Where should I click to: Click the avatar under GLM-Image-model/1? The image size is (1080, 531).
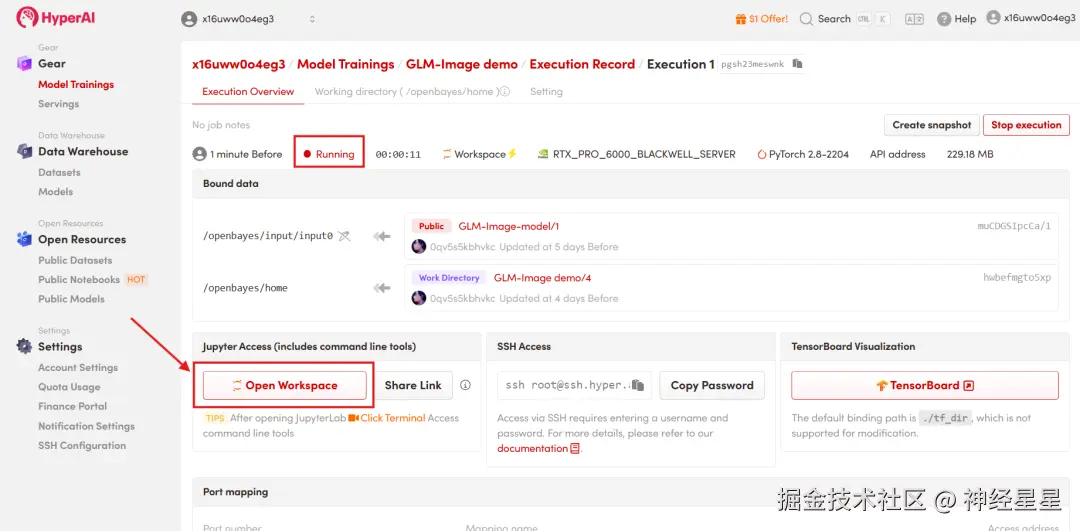point(419,247)
